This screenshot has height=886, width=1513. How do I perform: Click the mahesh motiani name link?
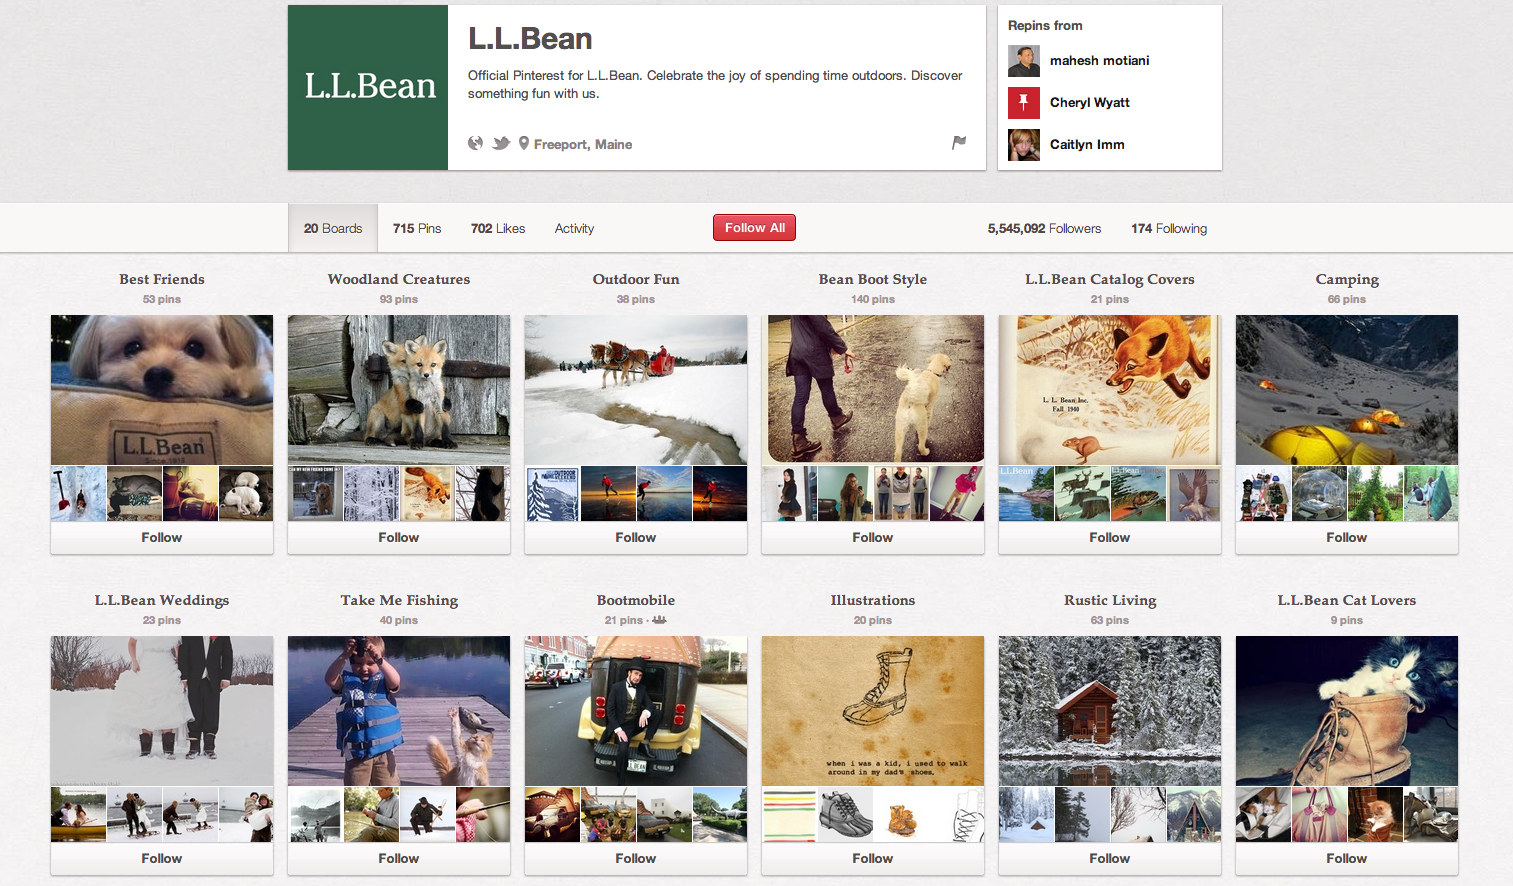click(1099, 61)
